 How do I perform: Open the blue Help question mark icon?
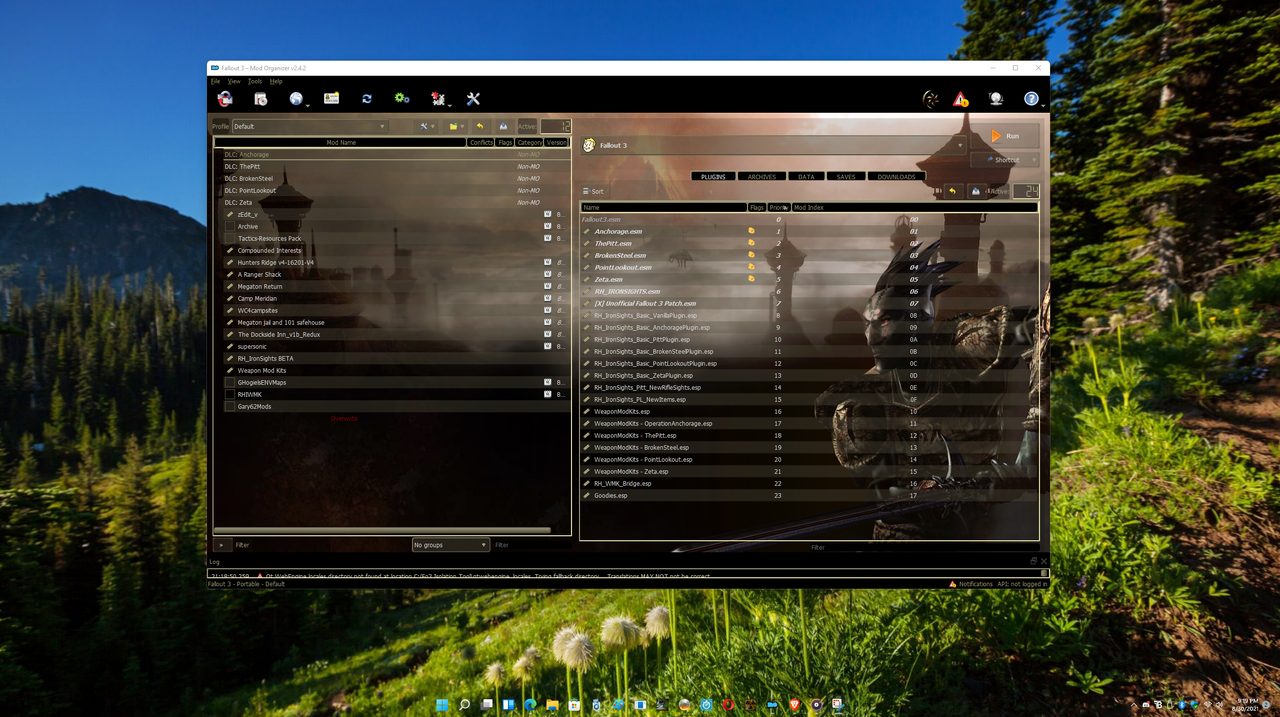(x=1031, y=99)
